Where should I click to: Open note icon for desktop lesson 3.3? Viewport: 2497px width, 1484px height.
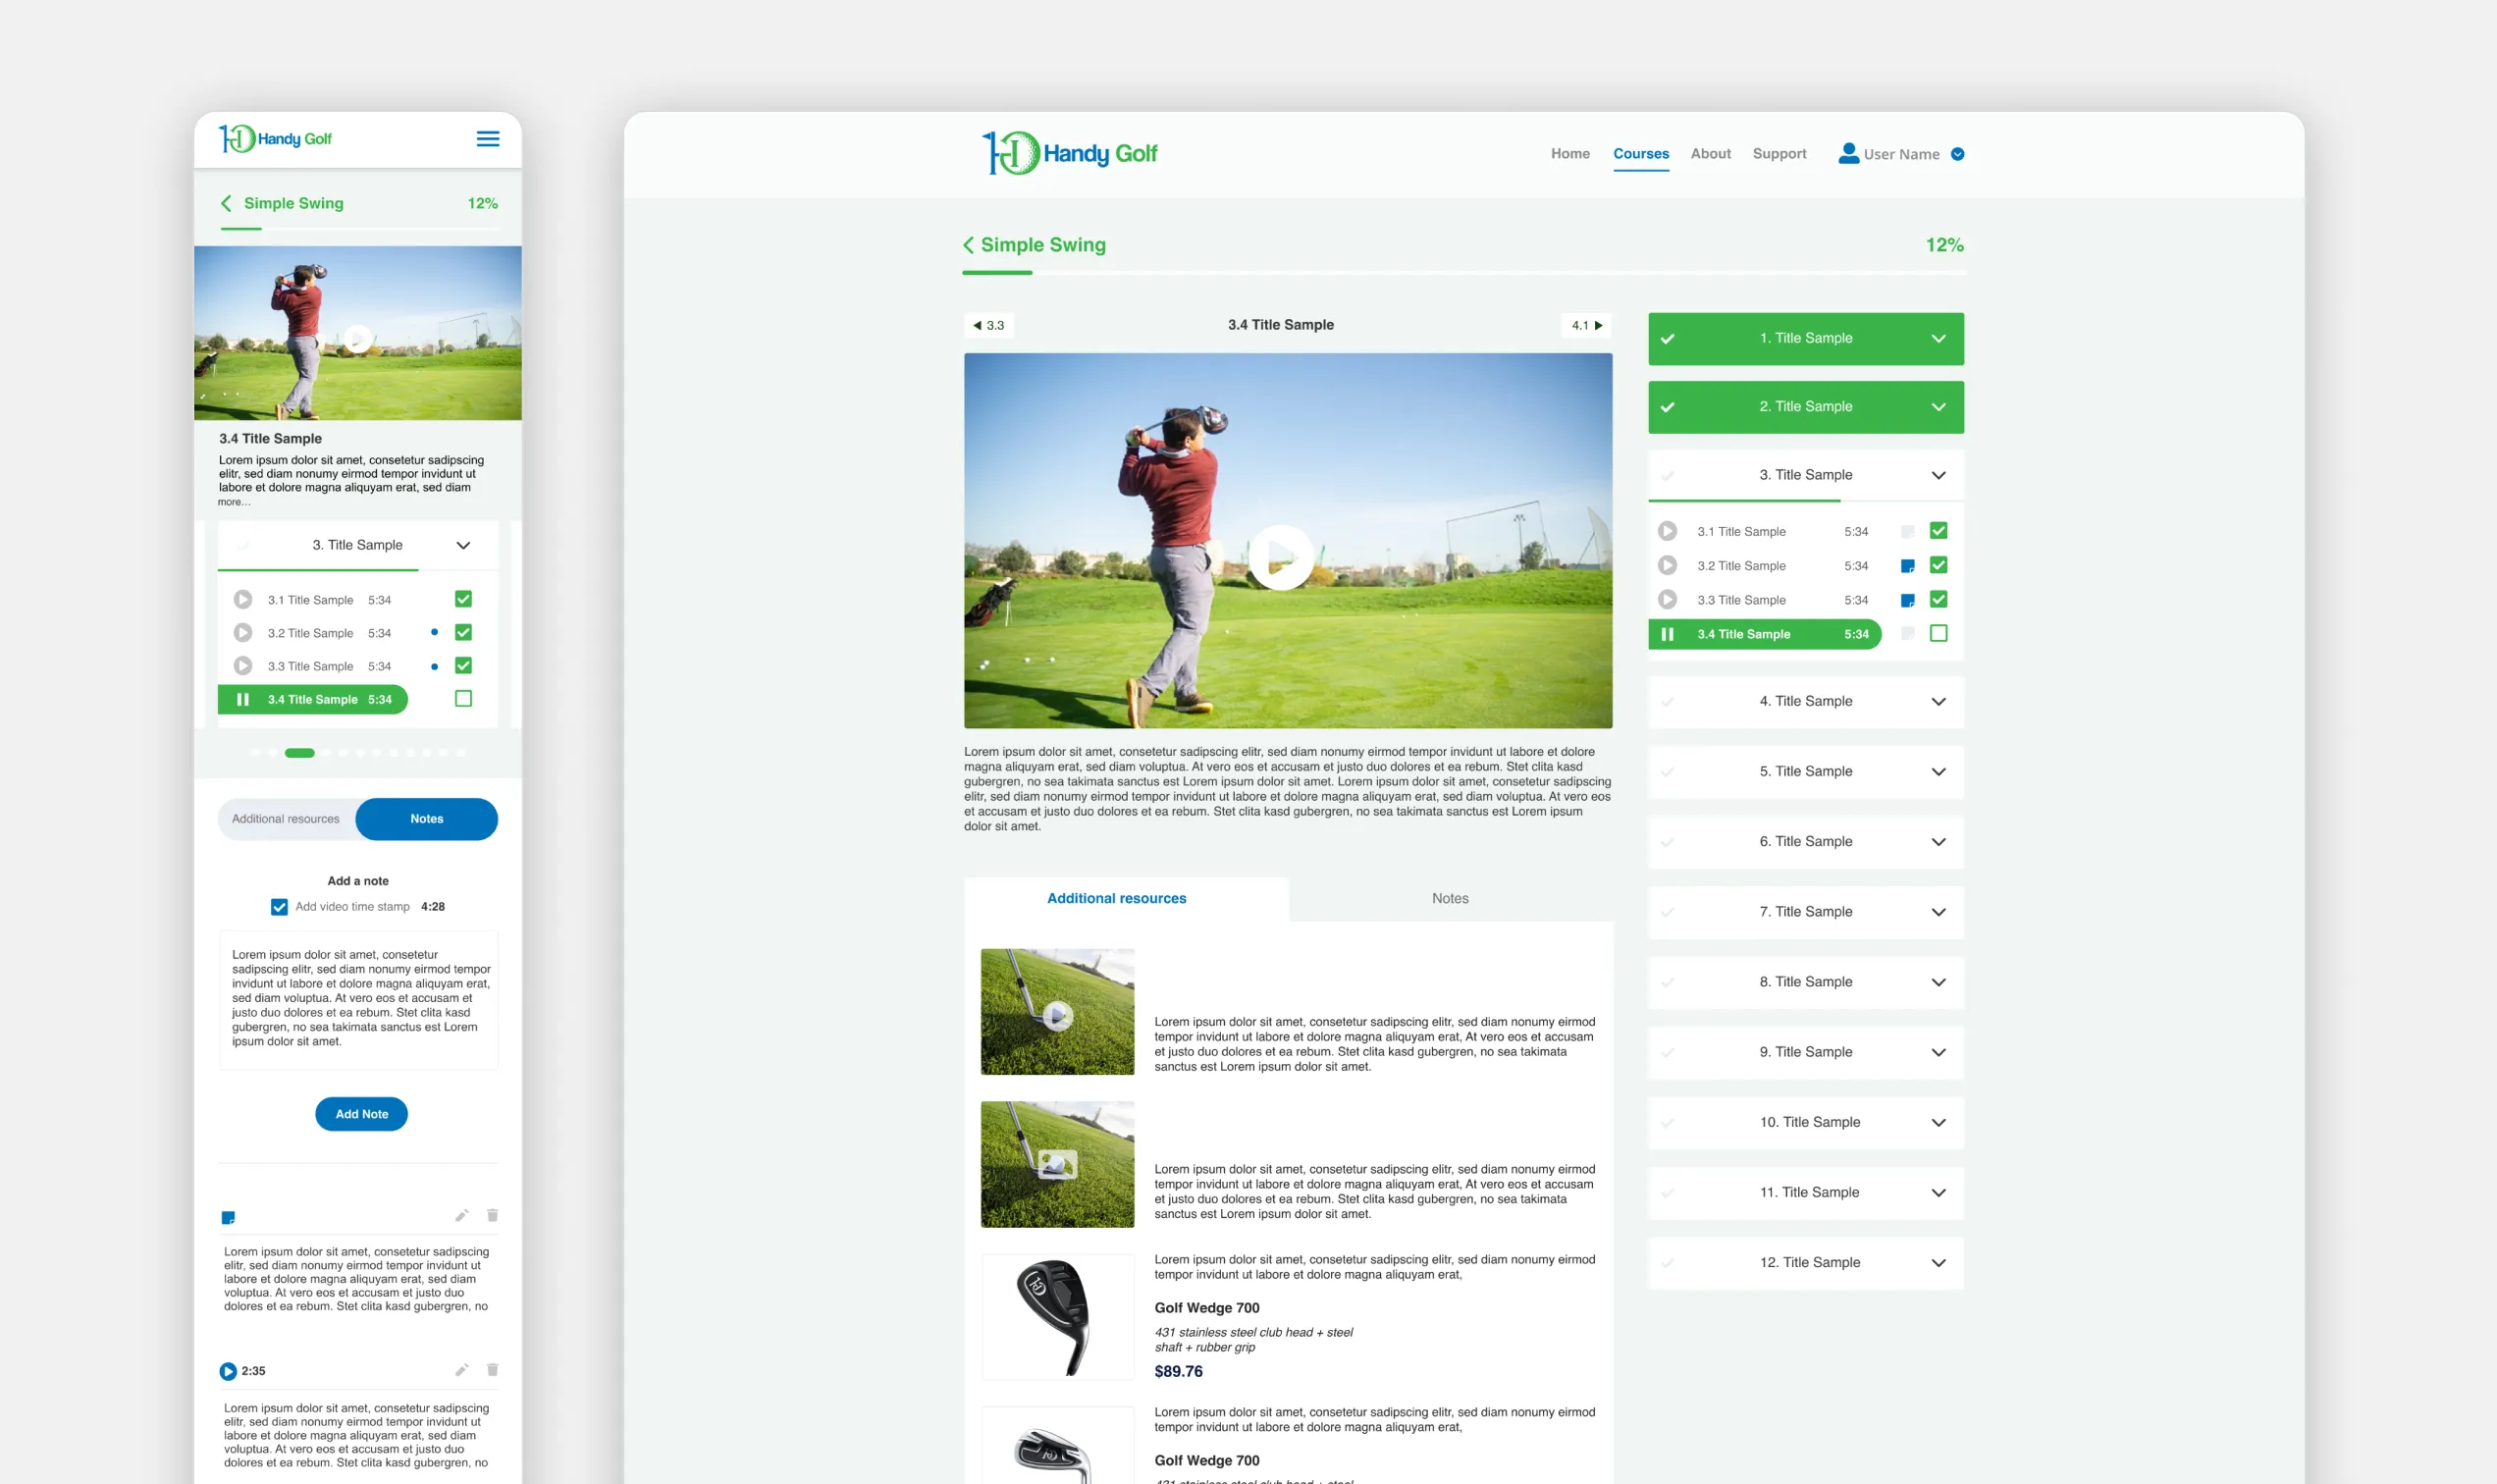(1907, 600)
